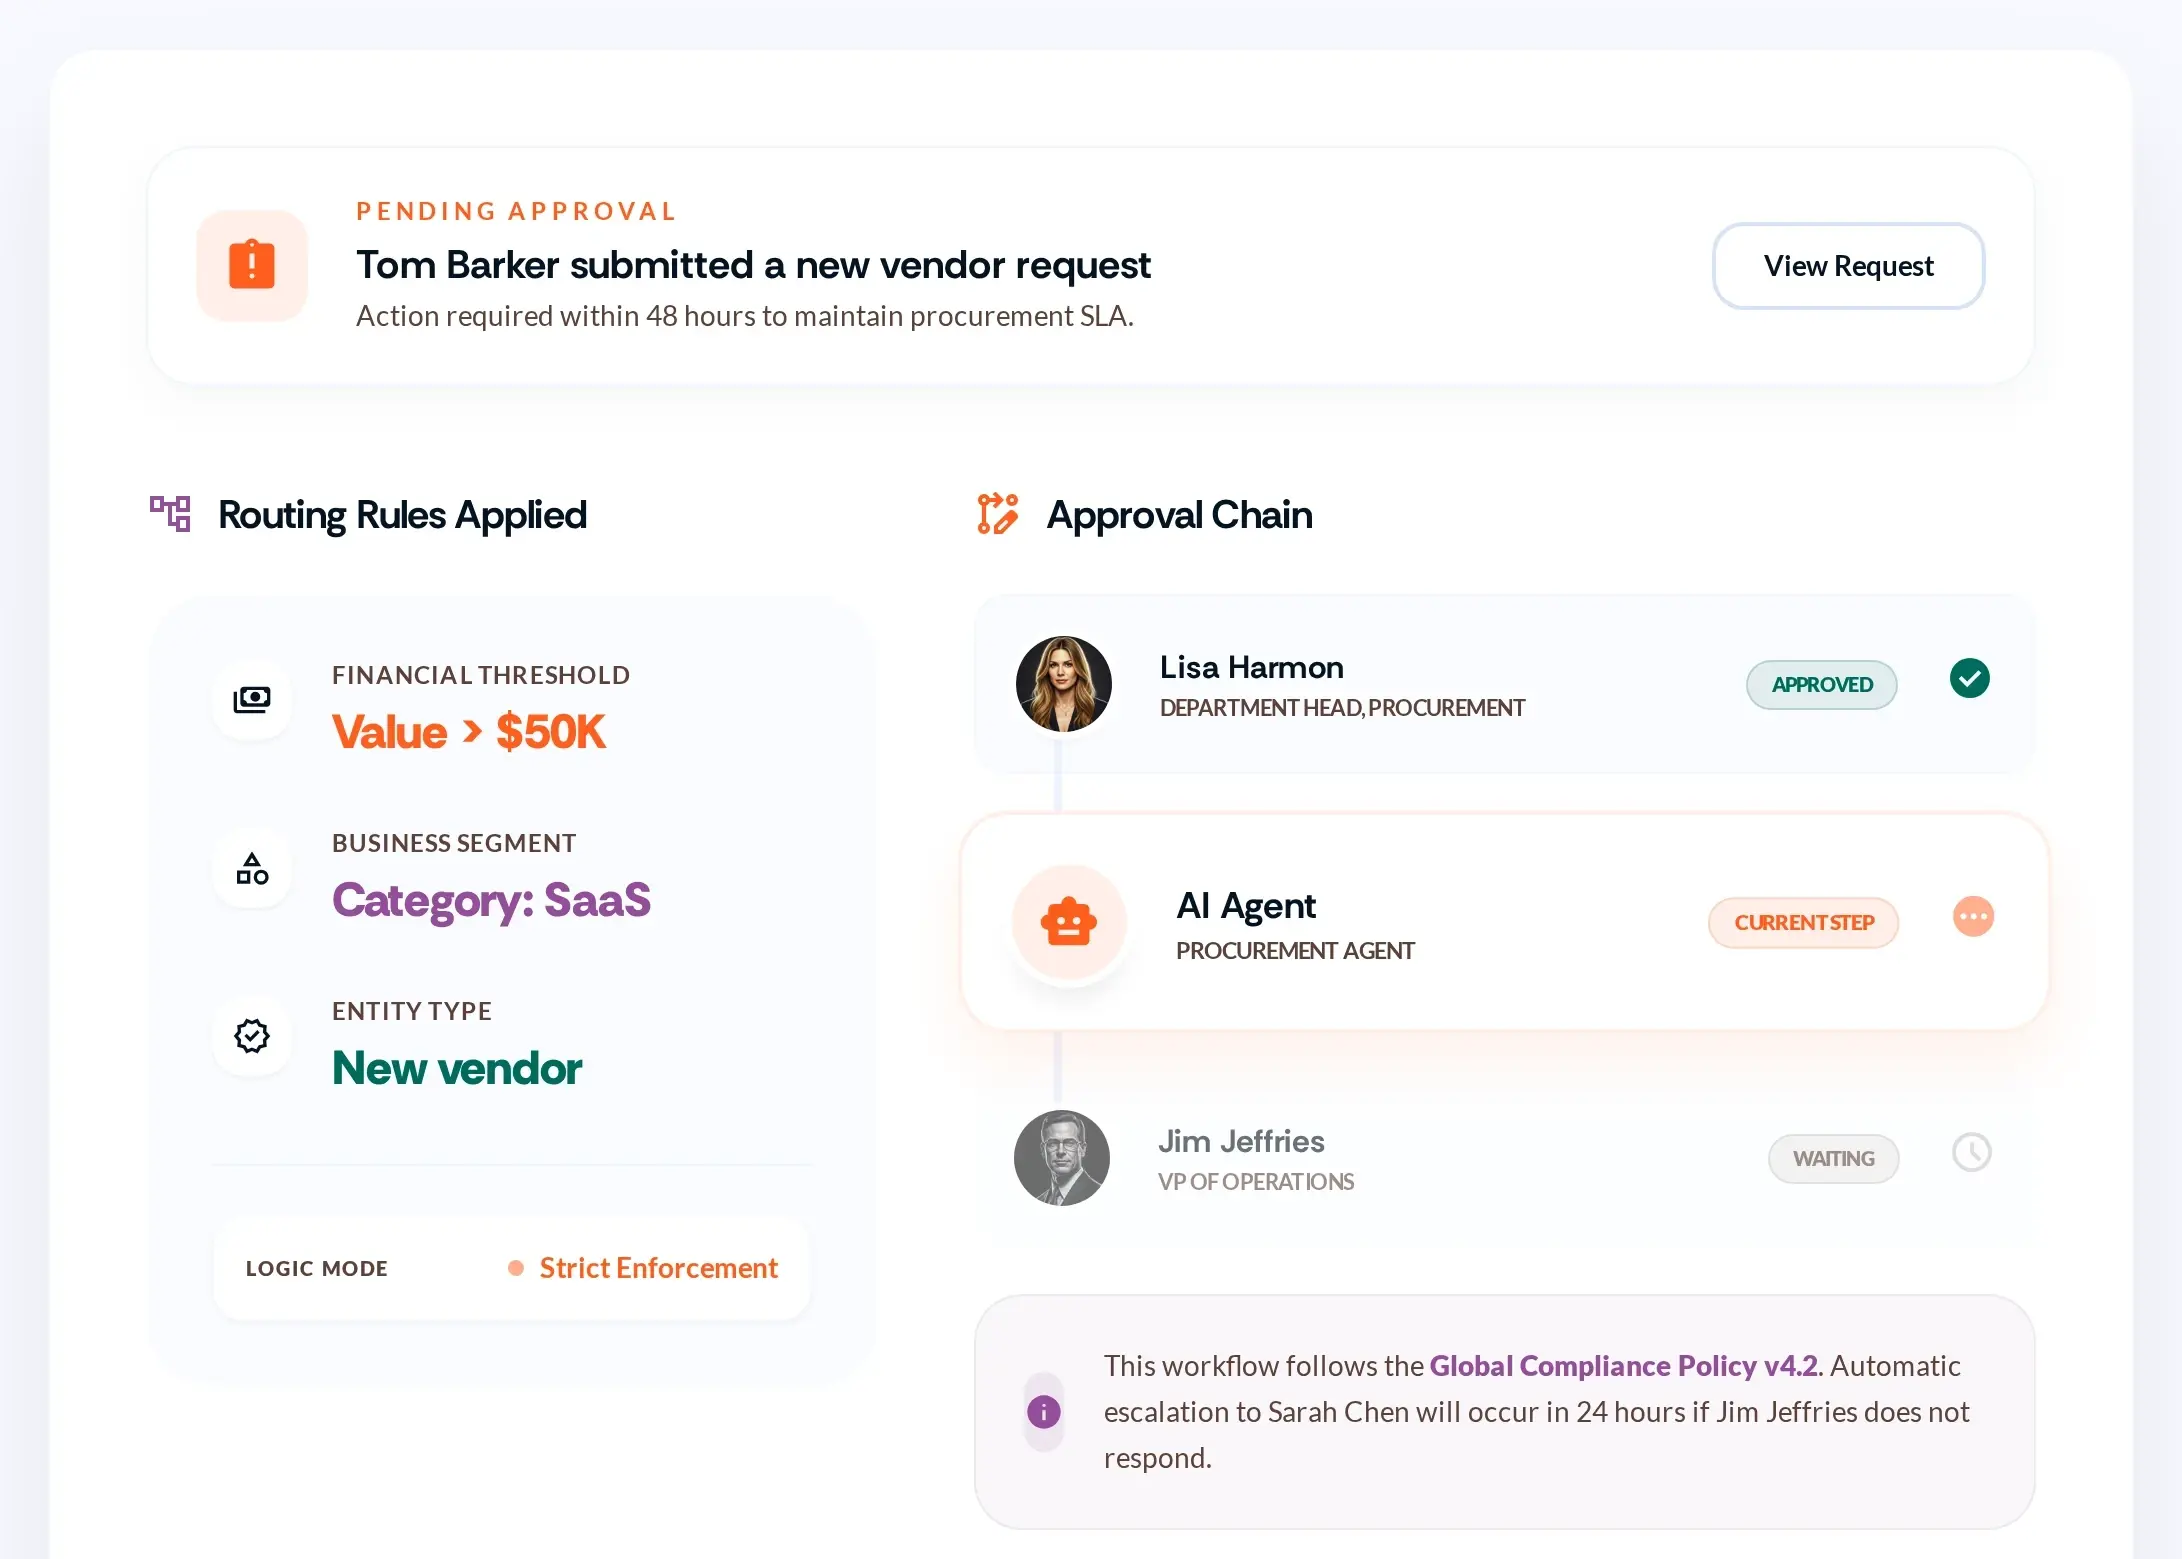Click the purple info icon in the policy note

click(1043, 1412)
